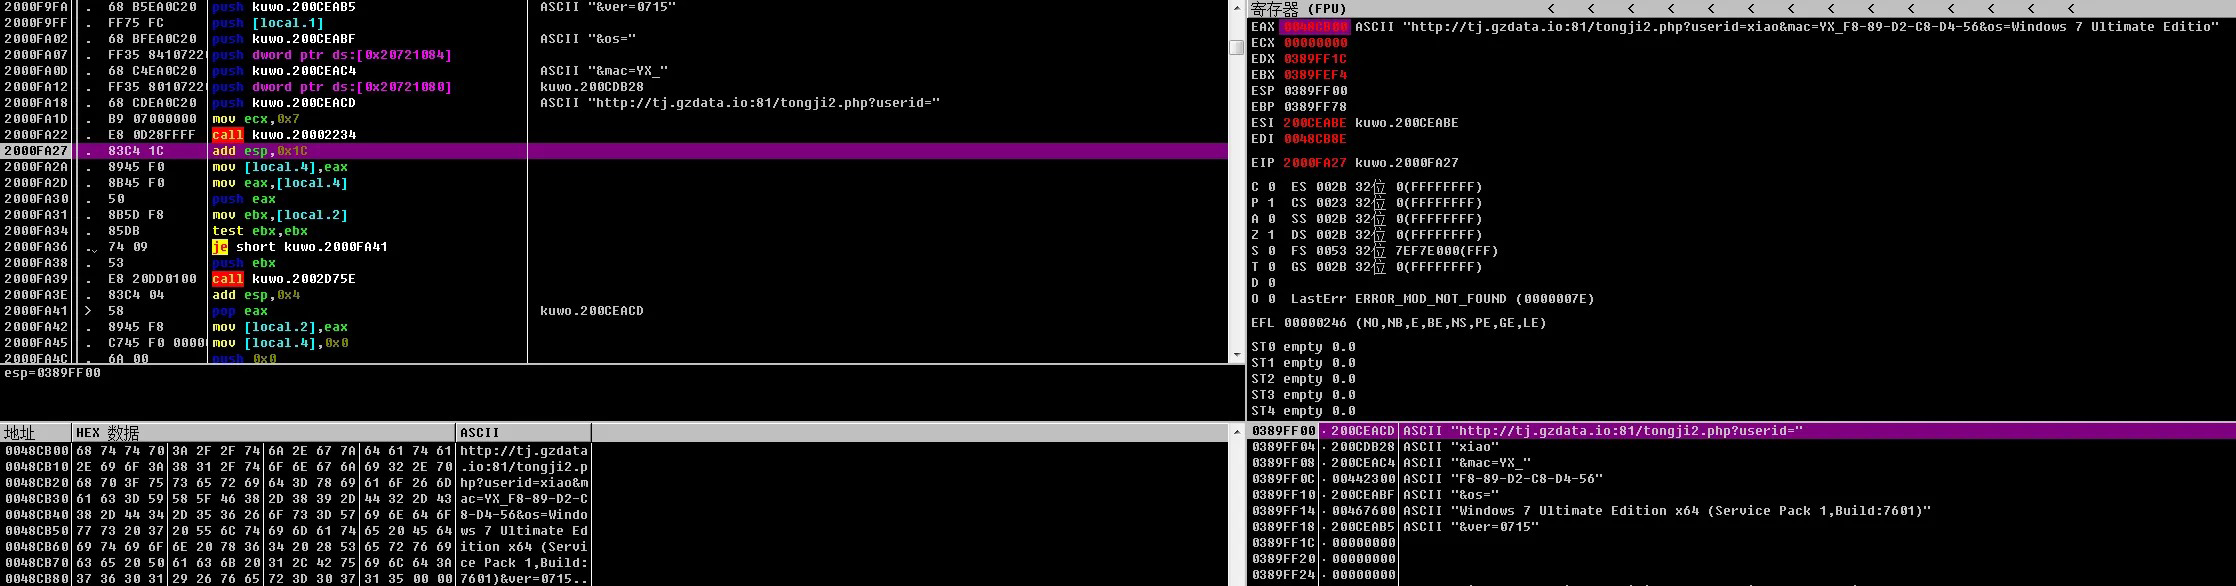Select the call kuwo.2002D75E instruction line
2236x586 pixels.
[x=284, y=279]
